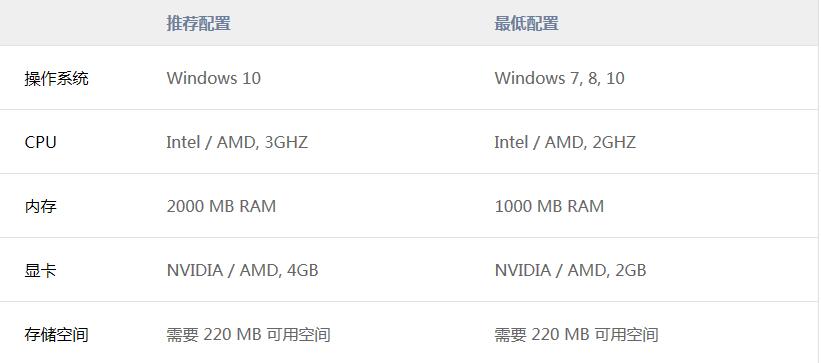This screenshot has width=821, height=363.
Task: Click the 1000 MB RAM cell
Action: coord(549,206)
